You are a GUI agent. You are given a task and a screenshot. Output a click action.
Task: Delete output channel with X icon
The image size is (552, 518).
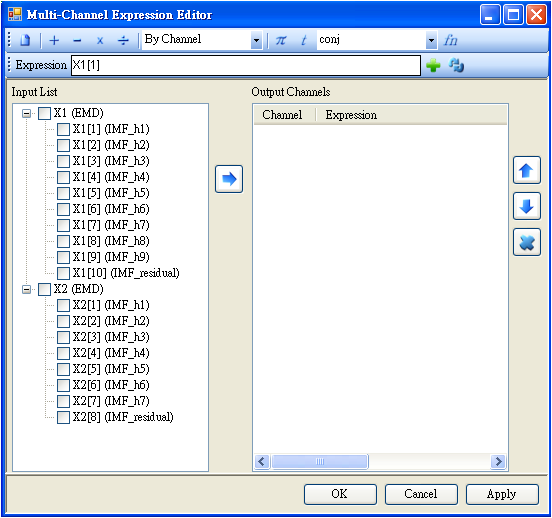[x=527, y=242]
